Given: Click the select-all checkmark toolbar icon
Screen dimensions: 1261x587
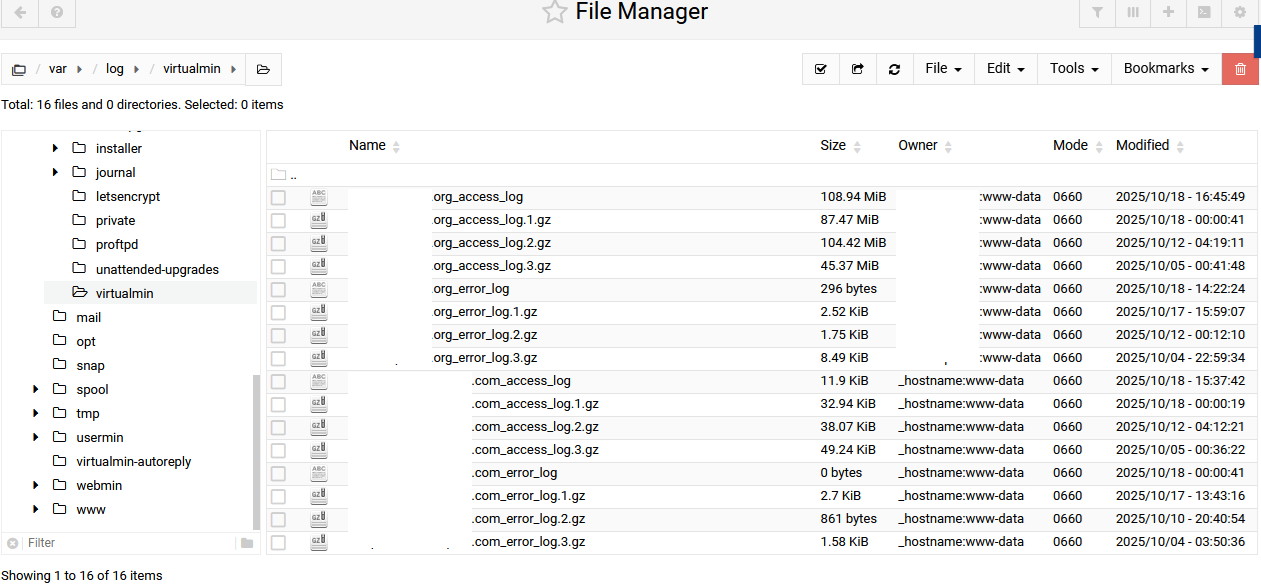Looking at the screenshot, I should 821,69.
